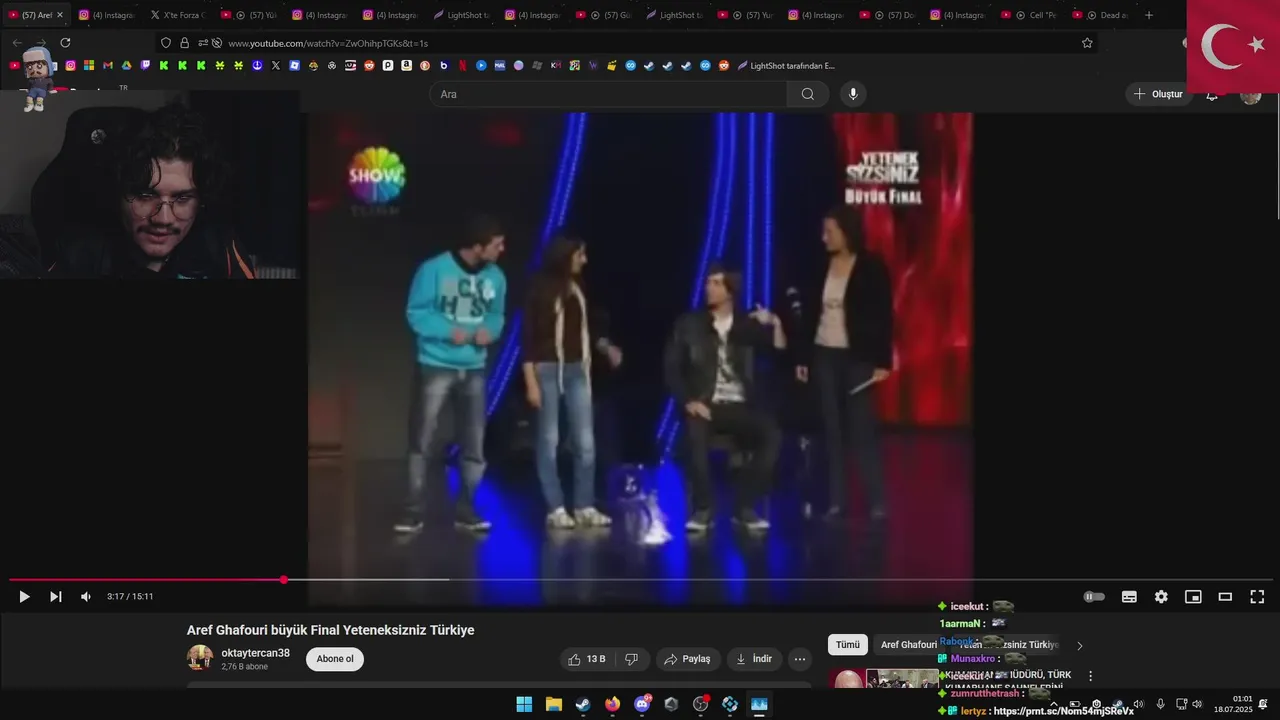Mute the video volume
1280x720 pixels.
point(86,597)
